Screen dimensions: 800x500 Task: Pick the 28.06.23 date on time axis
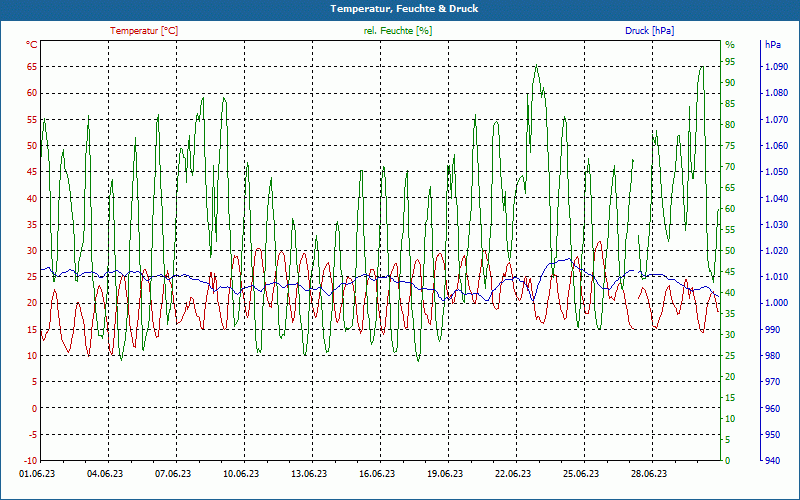click(x=648, y=474)
